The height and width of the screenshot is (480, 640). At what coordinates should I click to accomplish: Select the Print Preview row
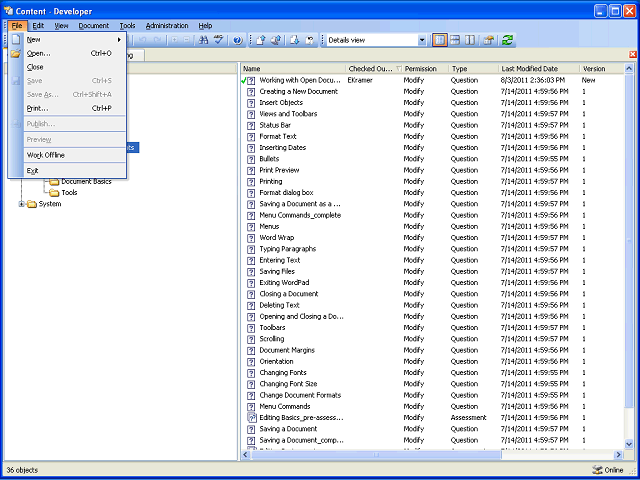432,170
